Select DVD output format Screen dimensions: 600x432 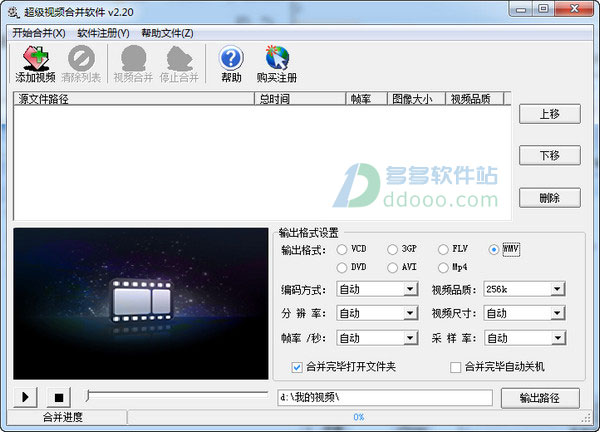pyautogui.click(x=341, y=267)
